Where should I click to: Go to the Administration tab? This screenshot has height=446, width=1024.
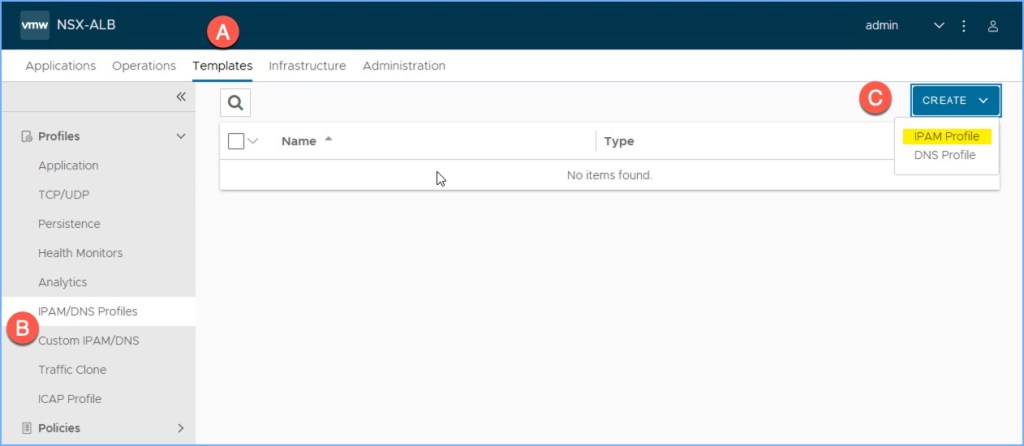[x=404, y=66]
